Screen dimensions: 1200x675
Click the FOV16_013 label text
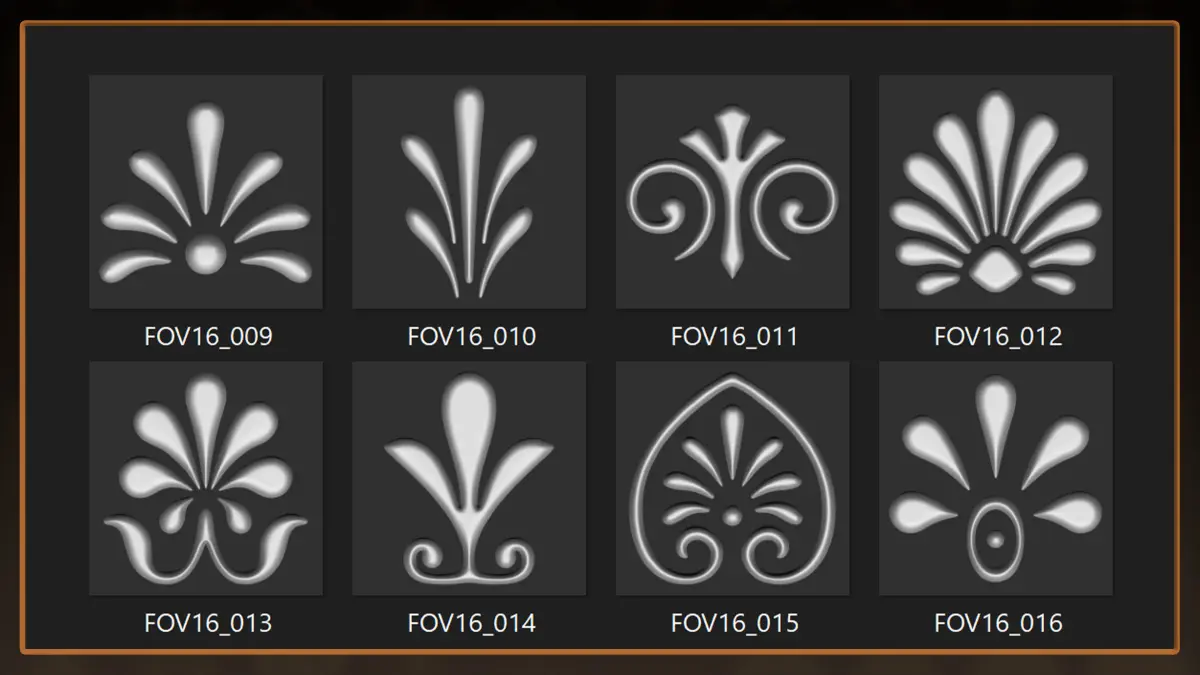point(208,623)
